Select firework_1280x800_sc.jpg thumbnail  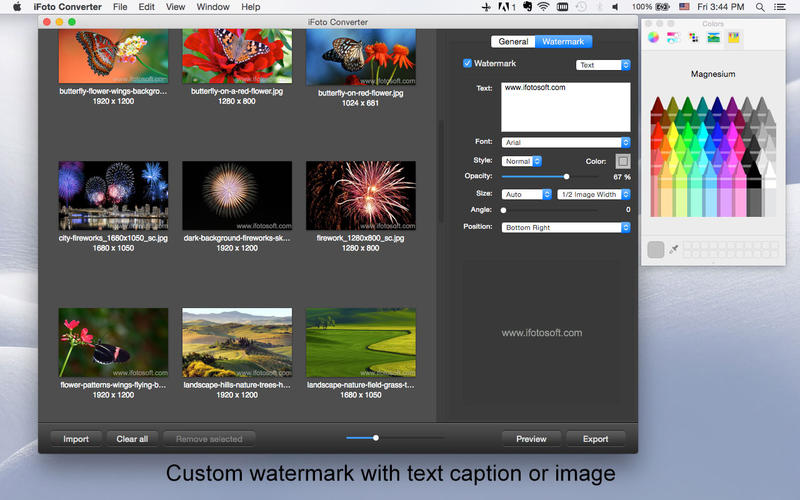click(361, 196)
